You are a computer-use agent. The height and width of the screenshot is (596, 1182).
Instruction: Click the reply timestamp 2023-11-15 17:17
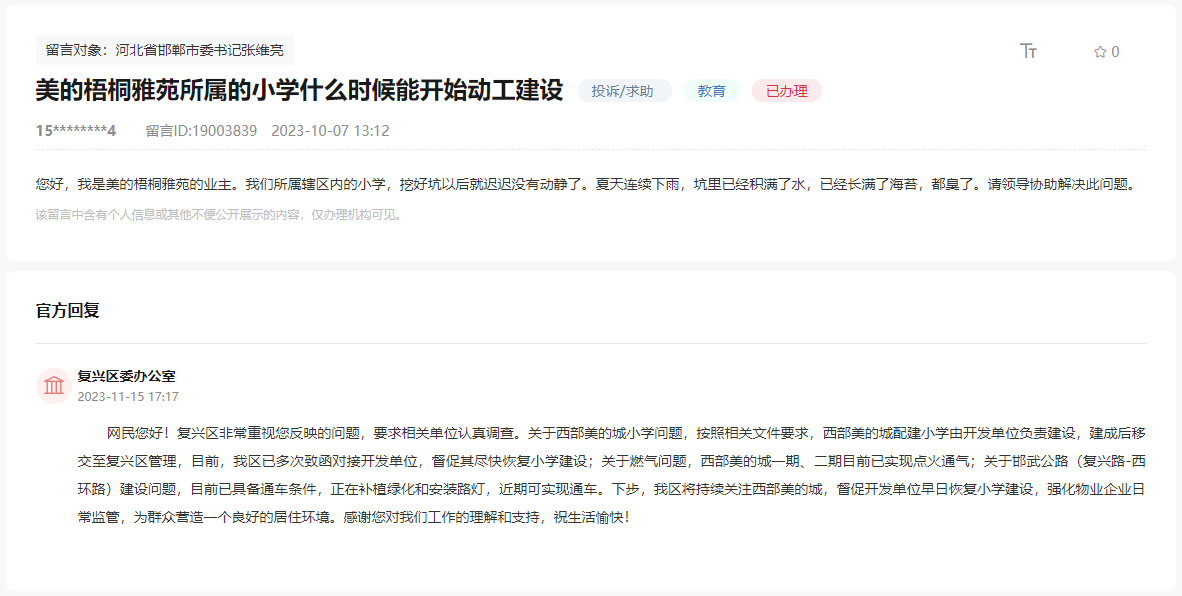click(x=128, y=396)
